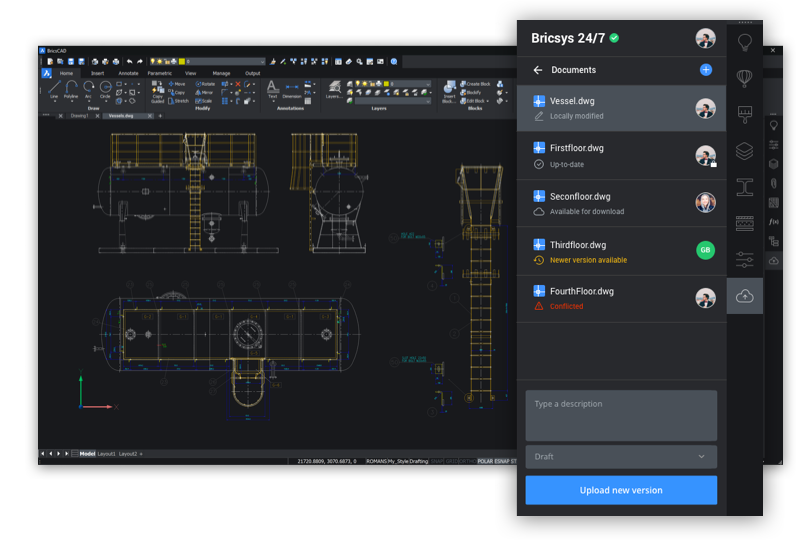
Task: Switch to the Annotate ribbon tab
Action: point(128,73)
